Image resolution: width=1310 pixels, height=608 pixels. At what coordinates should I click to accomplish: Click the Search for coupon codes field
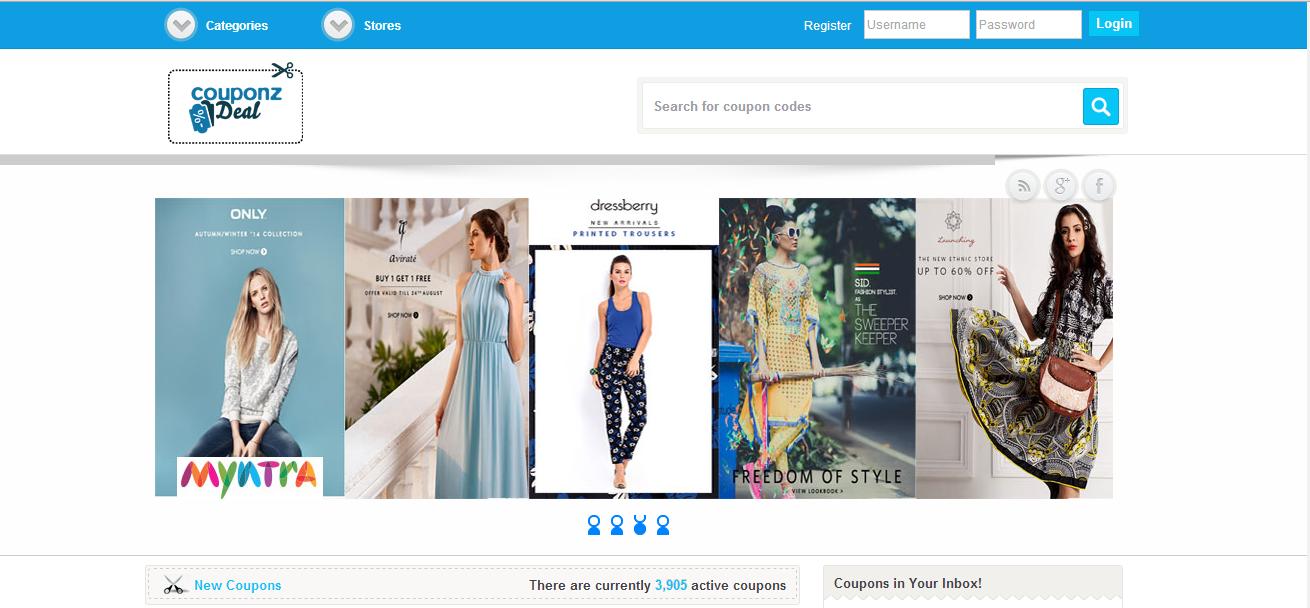coord(862,106)
